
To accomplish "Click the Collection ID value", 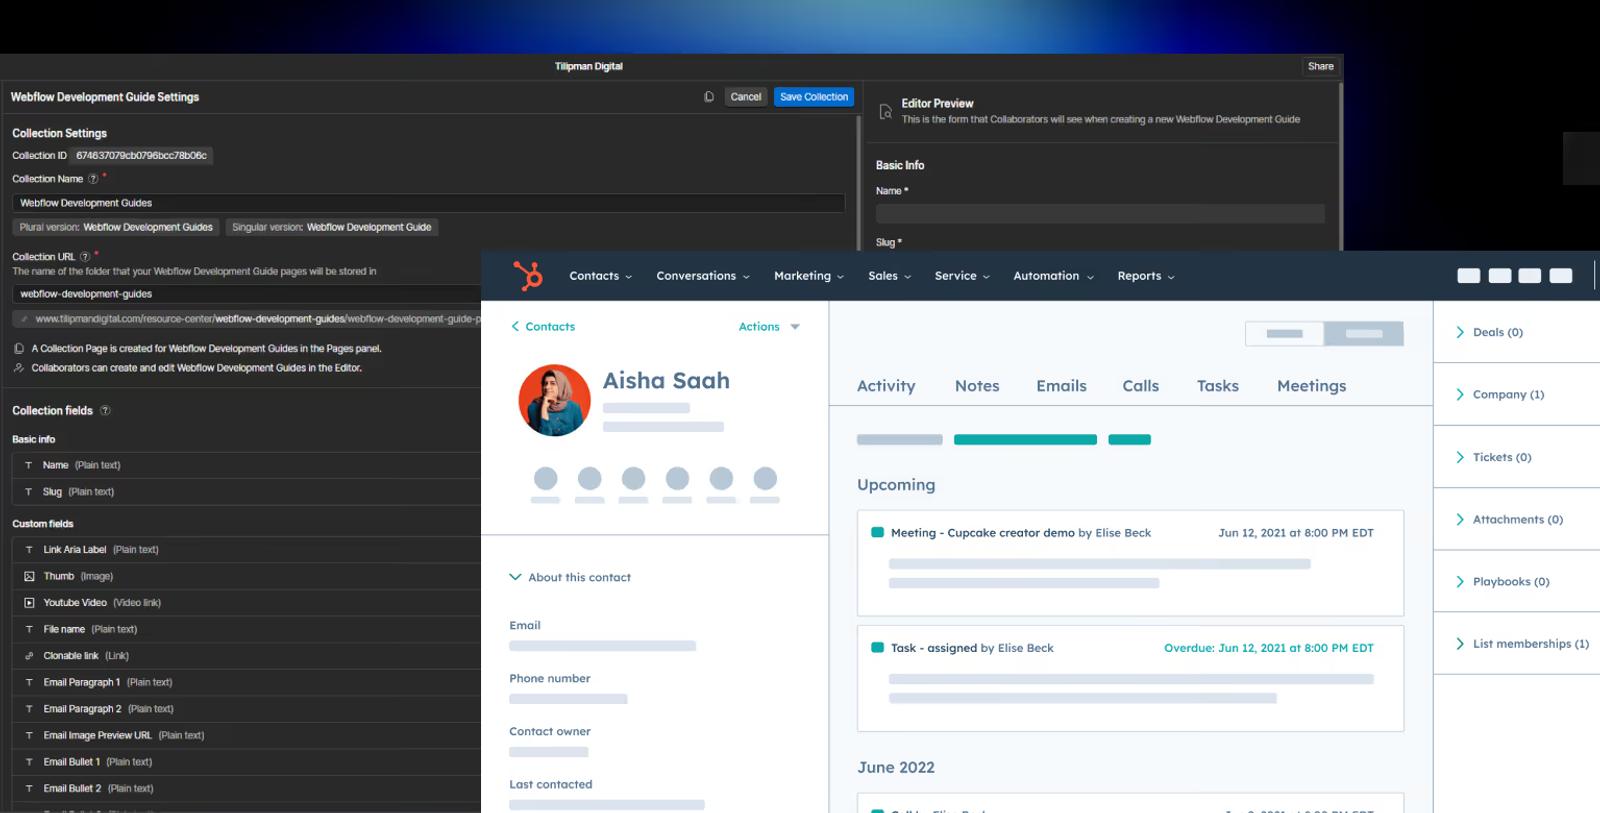I will 141,156.
